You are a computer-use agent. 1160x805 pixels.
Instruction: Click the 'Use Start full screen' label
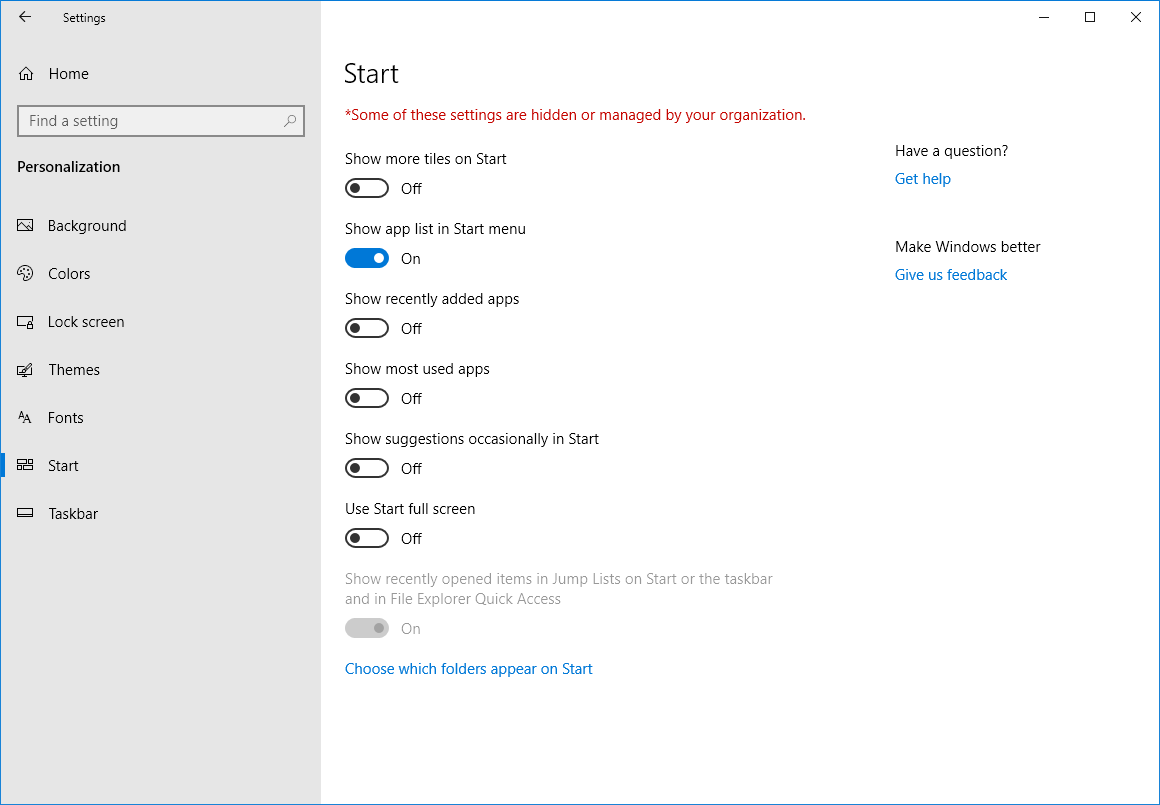pyautogui.click(x=410, y=509)
